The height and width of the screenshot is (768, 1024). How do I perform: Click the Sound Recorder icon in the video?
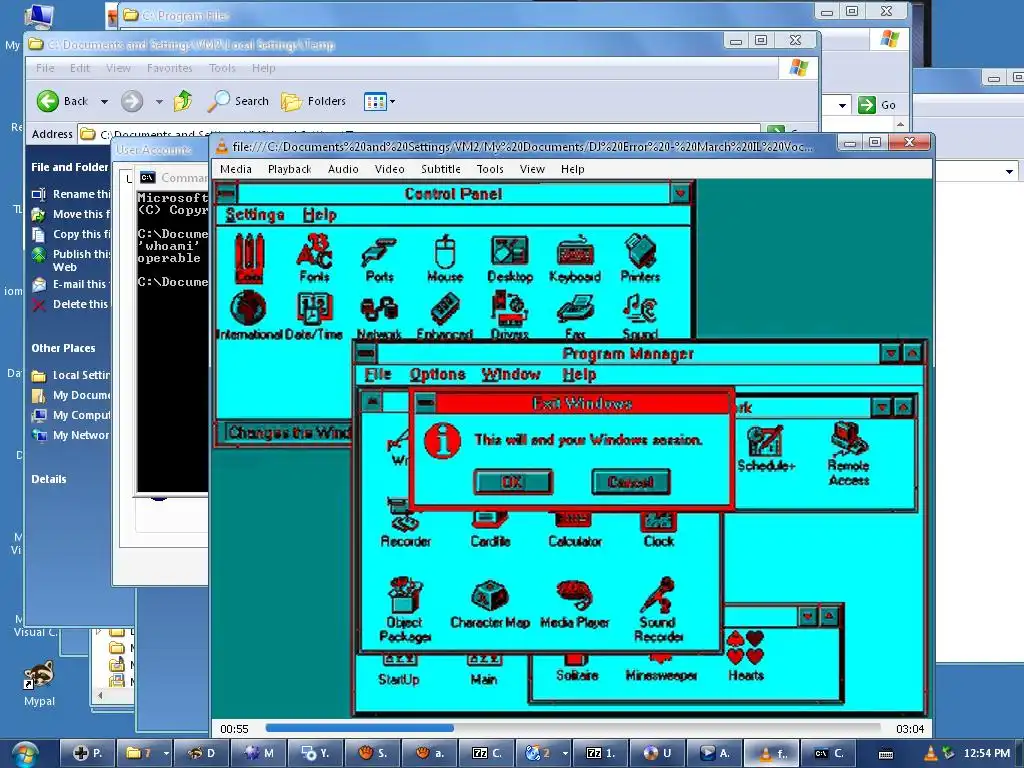[658, 610]
